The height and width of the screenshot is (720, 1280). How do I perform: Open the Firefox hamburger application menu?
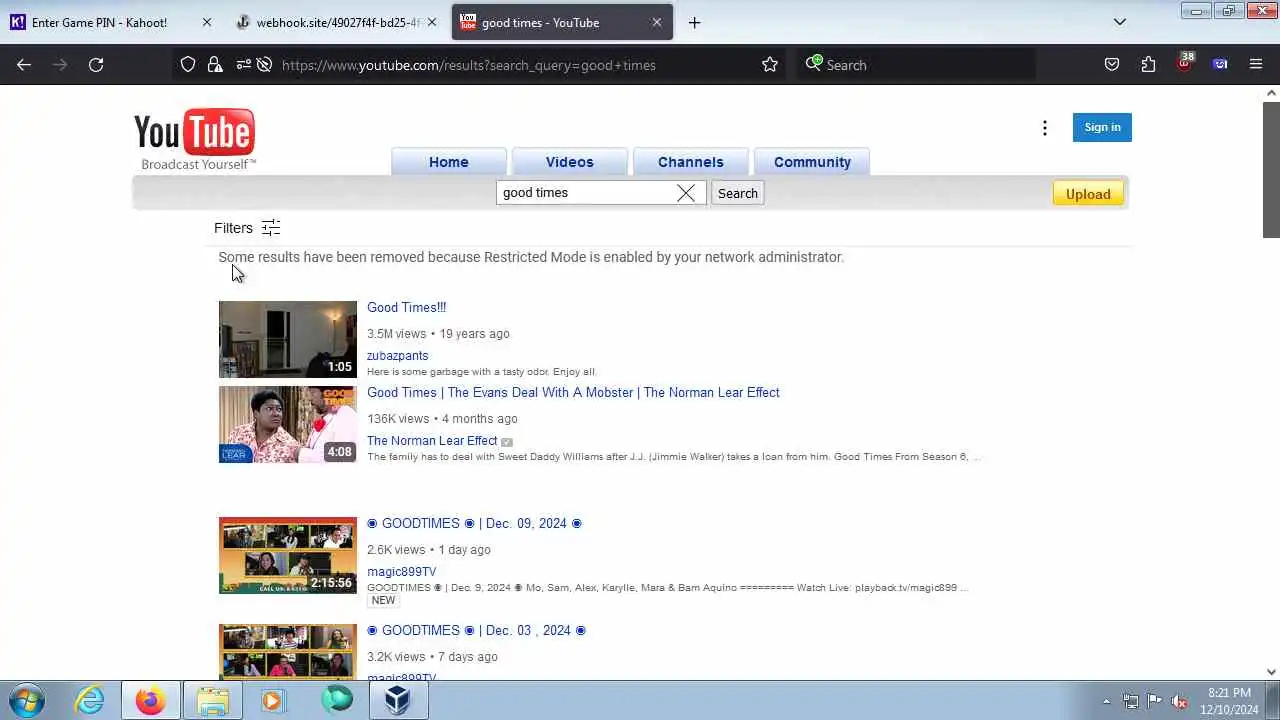pos(1256,65)
